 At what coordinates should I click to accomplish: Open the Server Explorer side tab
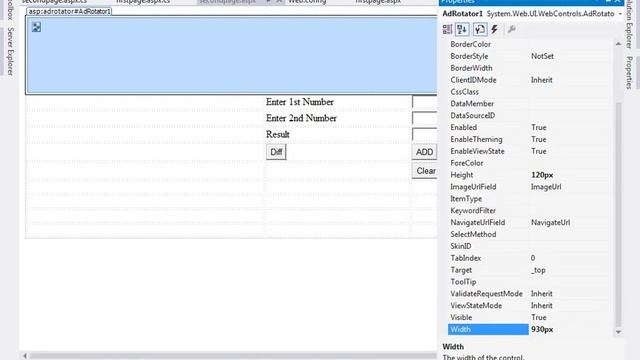pyautogui.click(x=10, y=51)
